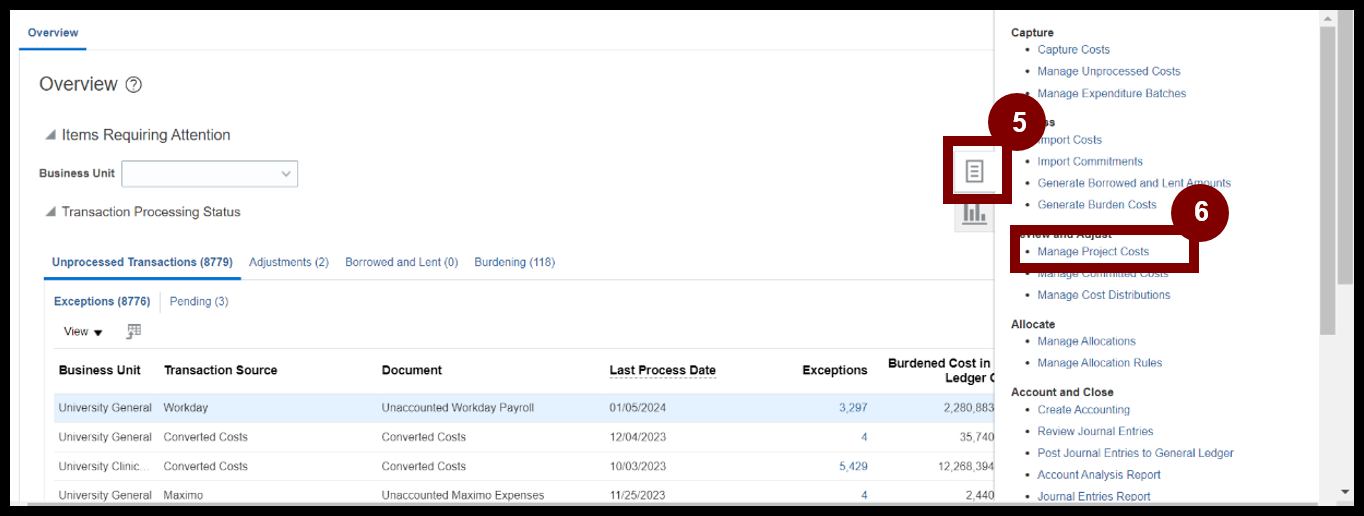Open Manage Expenditure Batches link

click(1112, 93)
